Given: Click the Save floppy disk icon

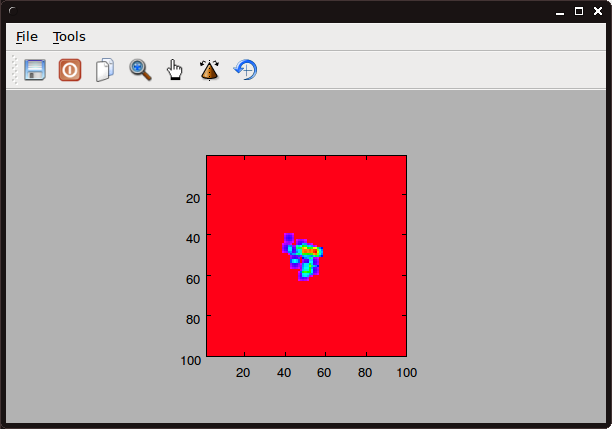Looking at the screenshot, I should 35,70.
